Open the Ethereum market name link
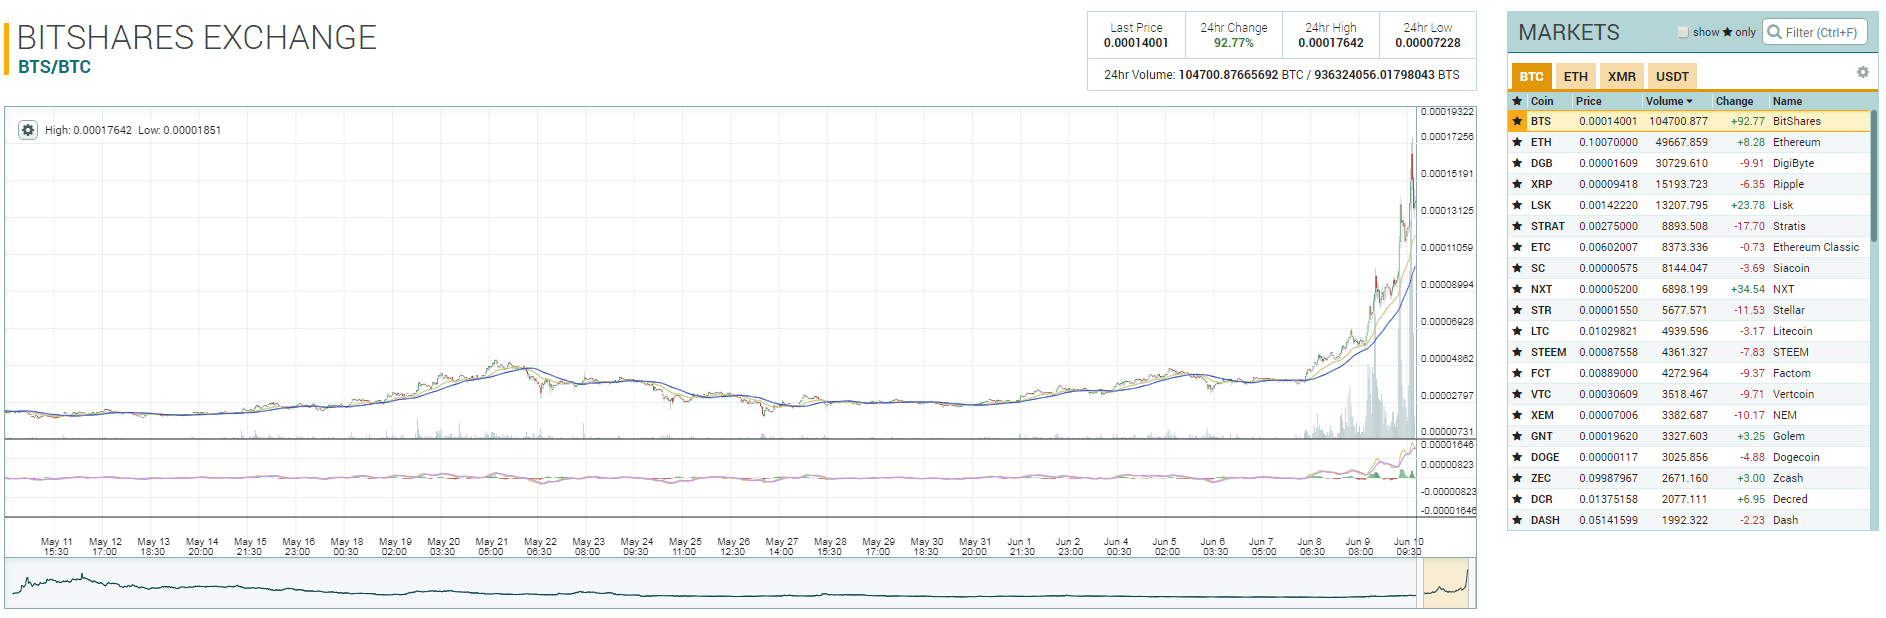 pos(1797,142)
